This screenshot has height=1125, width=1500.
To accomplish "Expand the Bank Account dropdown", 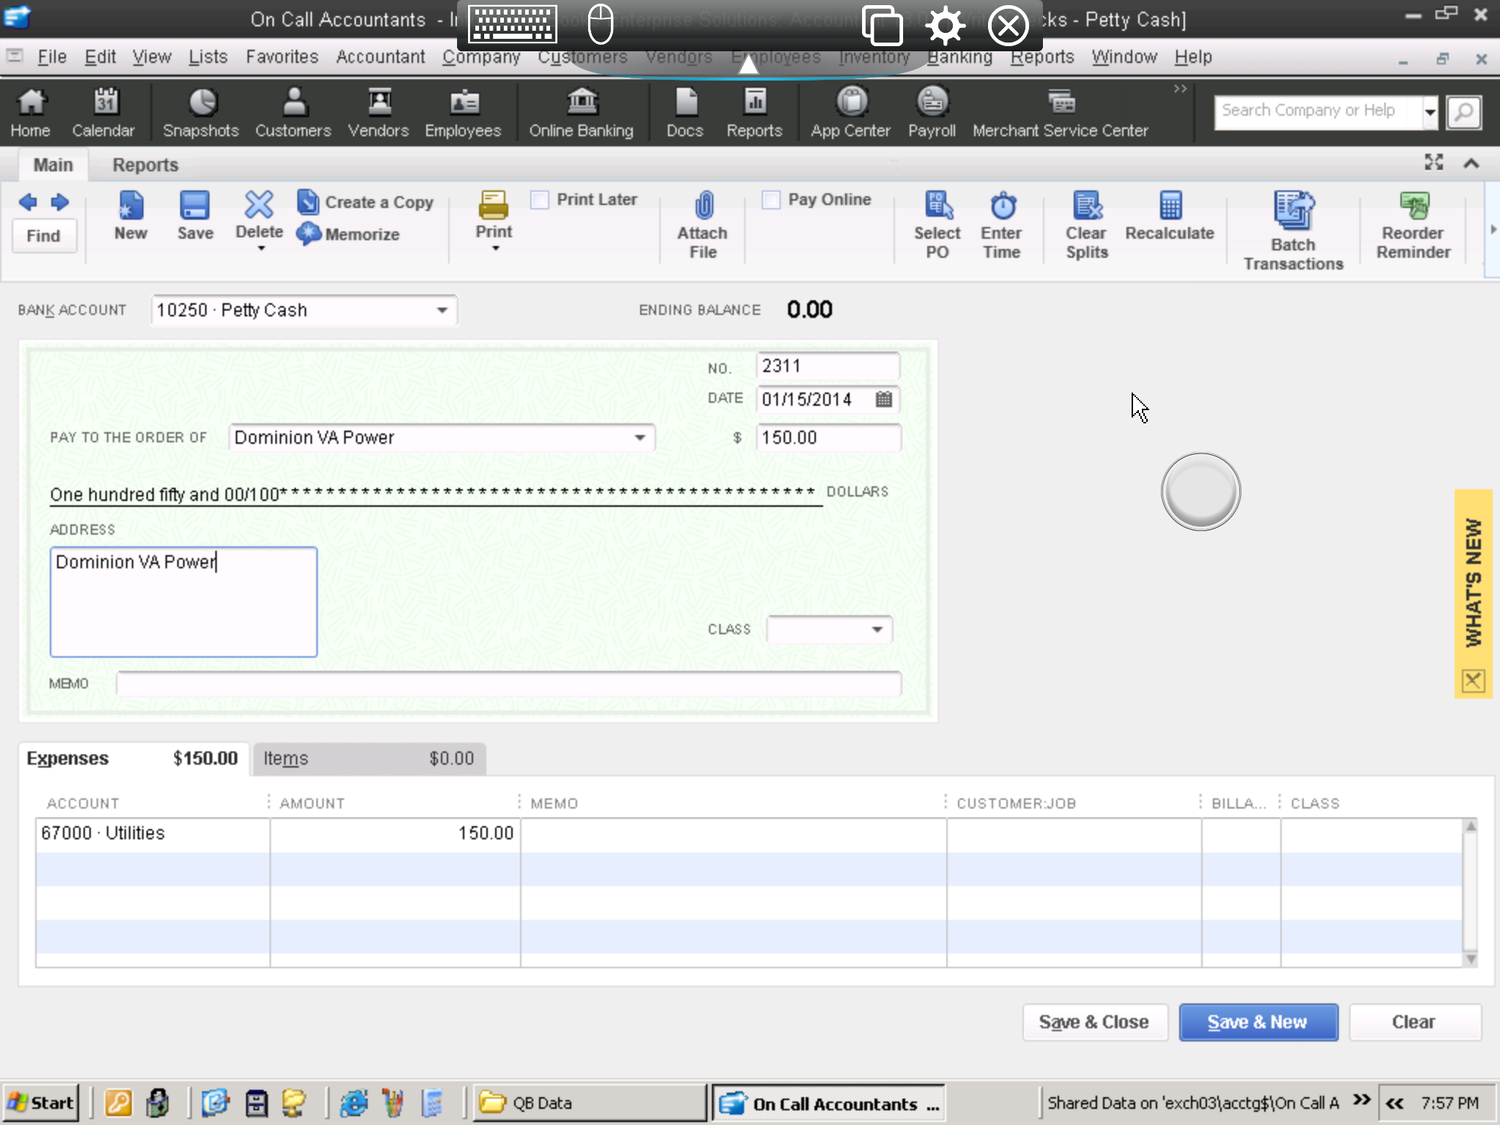I will 442,310.
